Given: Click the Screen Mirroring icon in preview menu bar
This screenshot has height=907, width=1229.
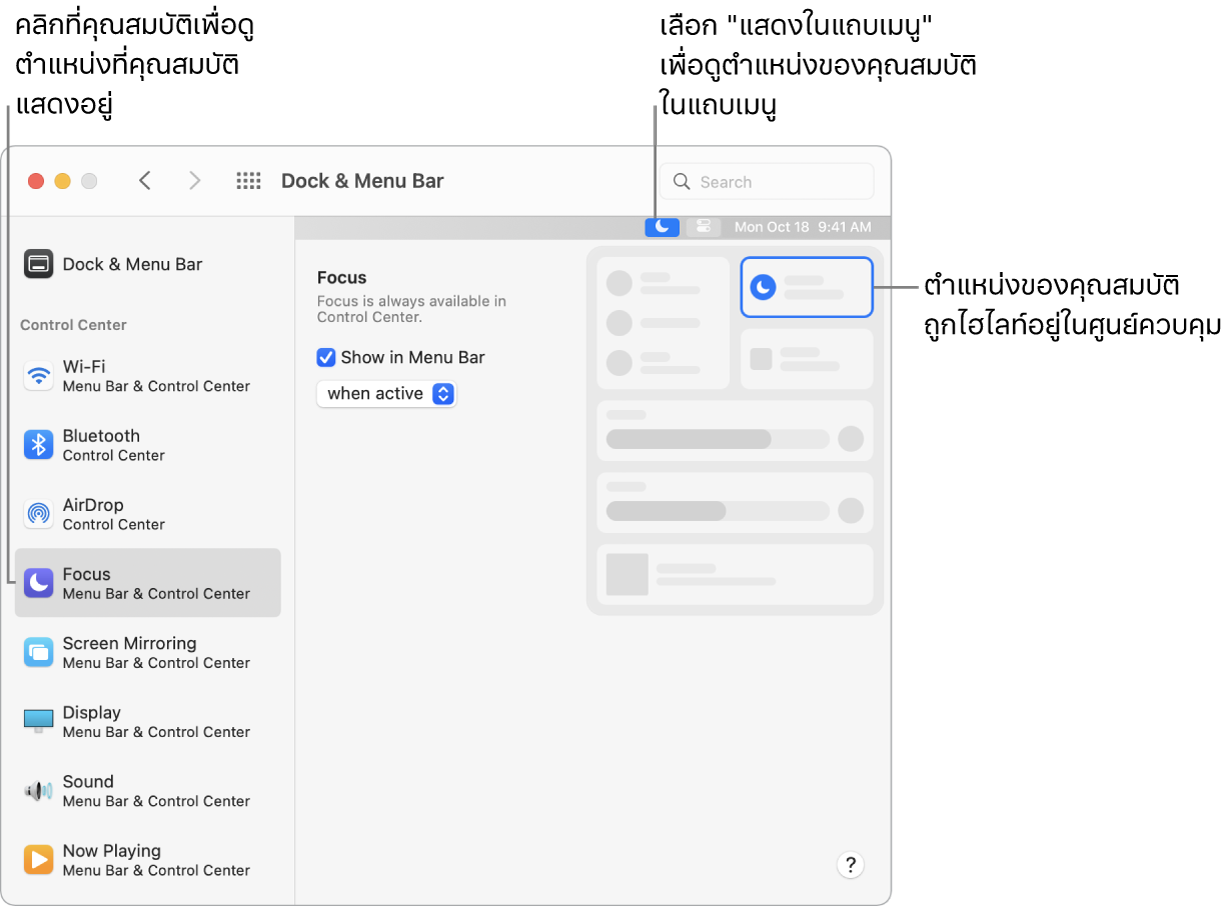Looking at the screenshot, I should click(704, 227).
